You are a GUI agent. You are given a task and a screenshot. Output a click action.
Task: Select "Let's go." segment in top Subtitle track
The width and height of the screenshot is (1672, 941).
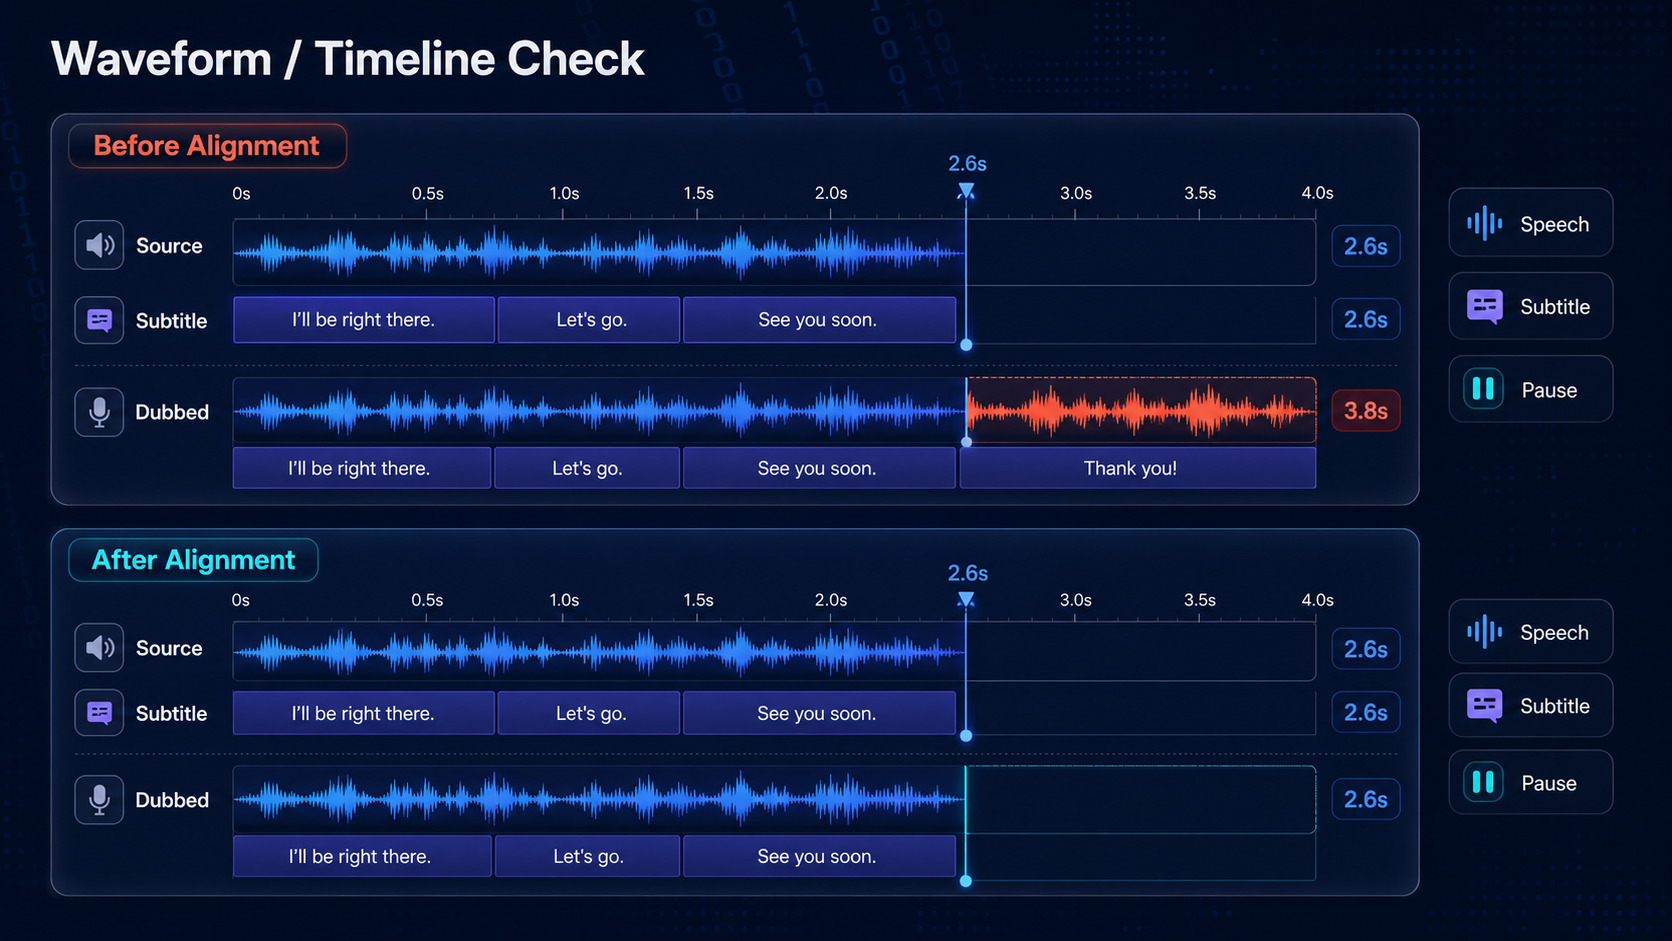point(589,320)
